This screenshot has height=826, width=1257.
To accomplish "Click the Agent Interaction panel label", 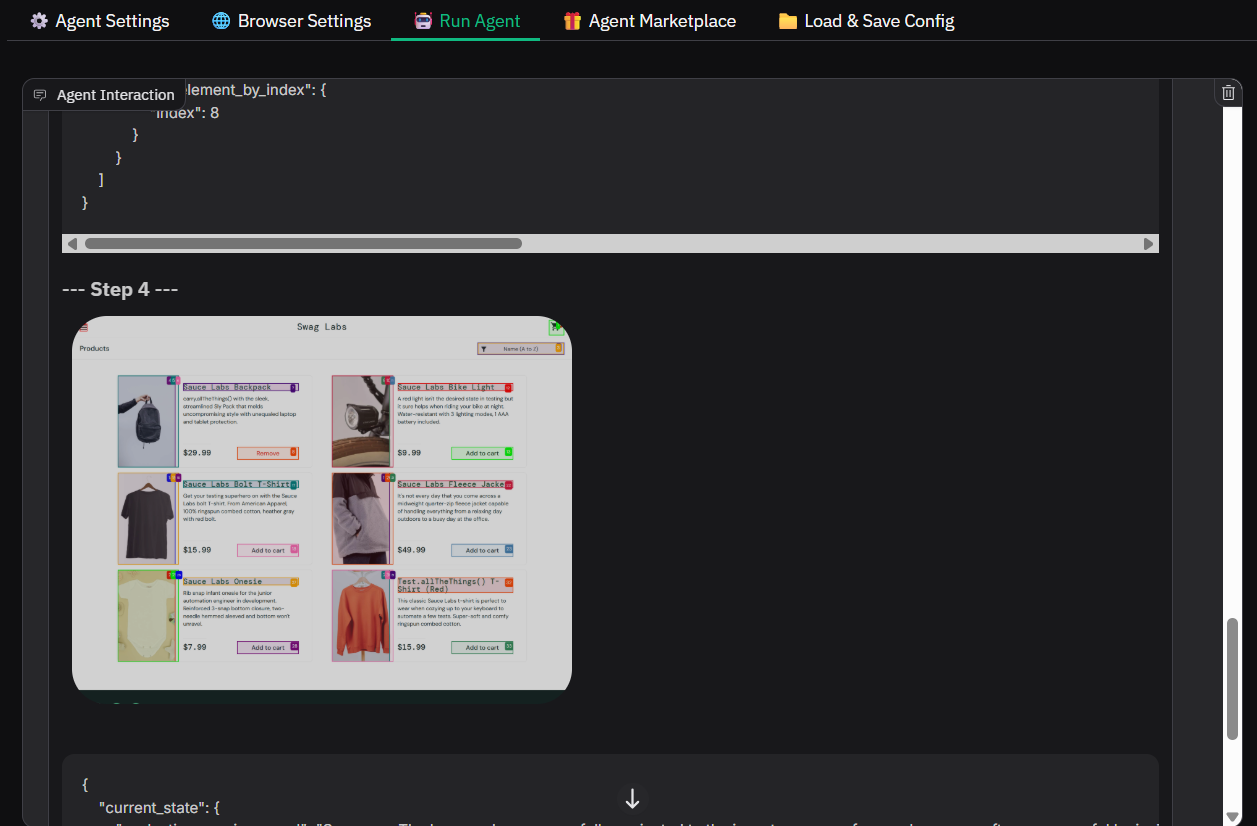I will click(115, 95).
